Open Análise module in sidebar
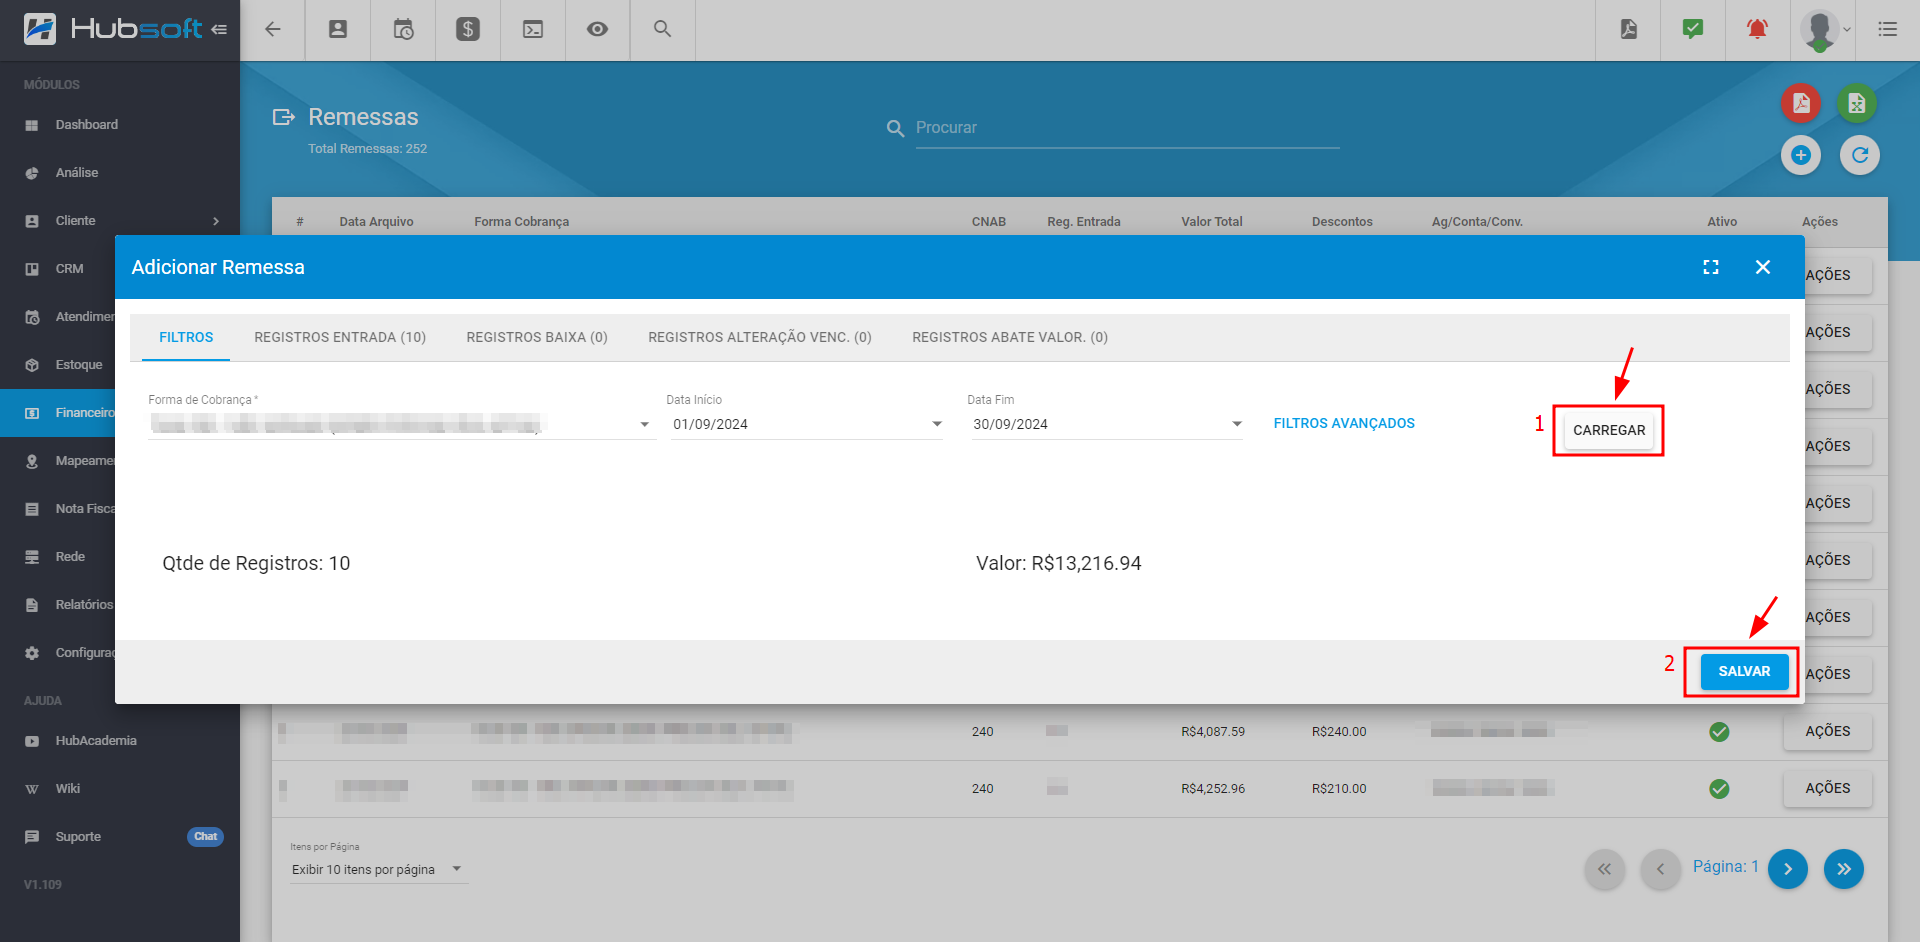The height and width of the screenshot is (942, 1920). tap(120, 173)
